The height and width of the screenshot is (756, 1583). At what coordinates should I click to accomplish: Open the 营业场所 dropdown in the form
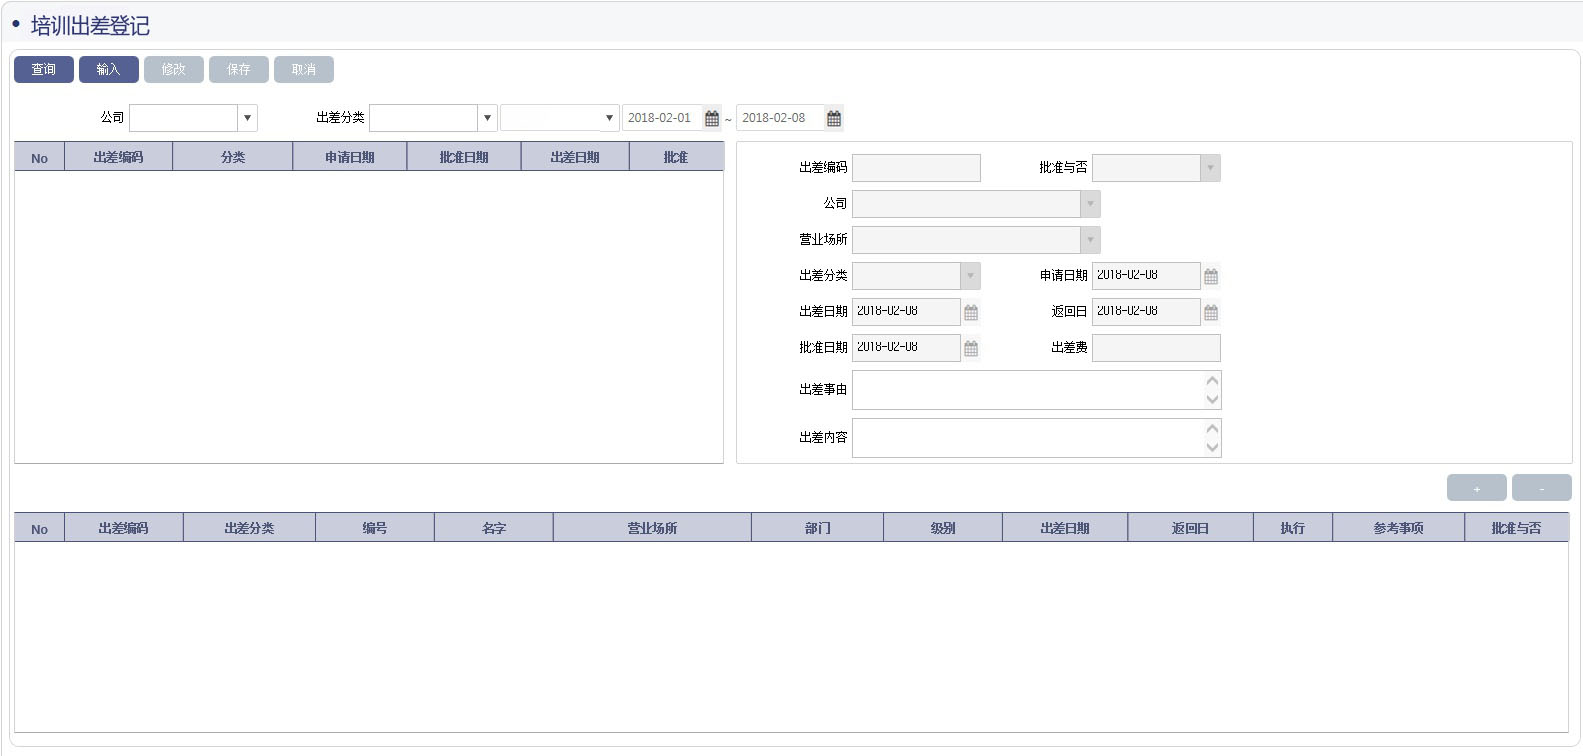pyautogui.click(x=1090, y=240)
